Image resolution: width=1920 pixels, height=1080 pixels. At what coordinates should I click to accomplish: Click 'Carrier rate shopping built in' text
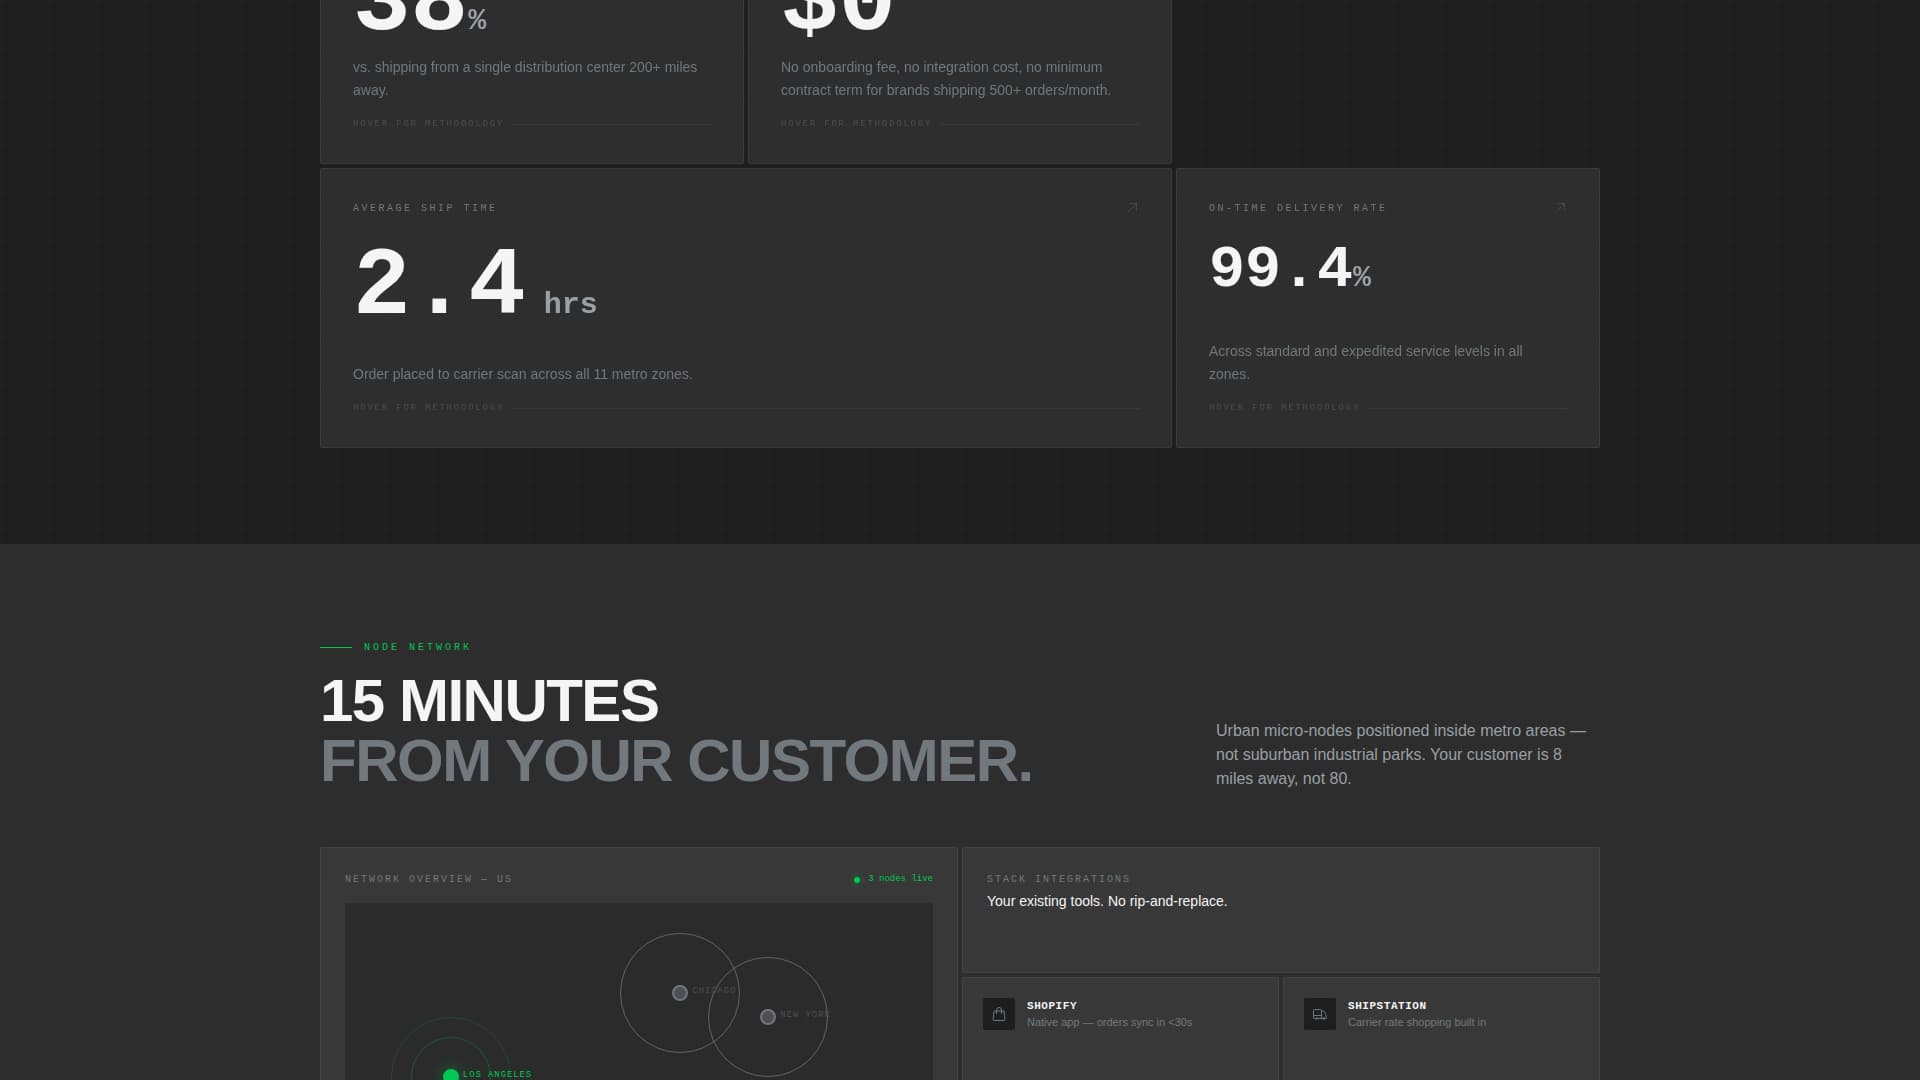point(1417,1022)
